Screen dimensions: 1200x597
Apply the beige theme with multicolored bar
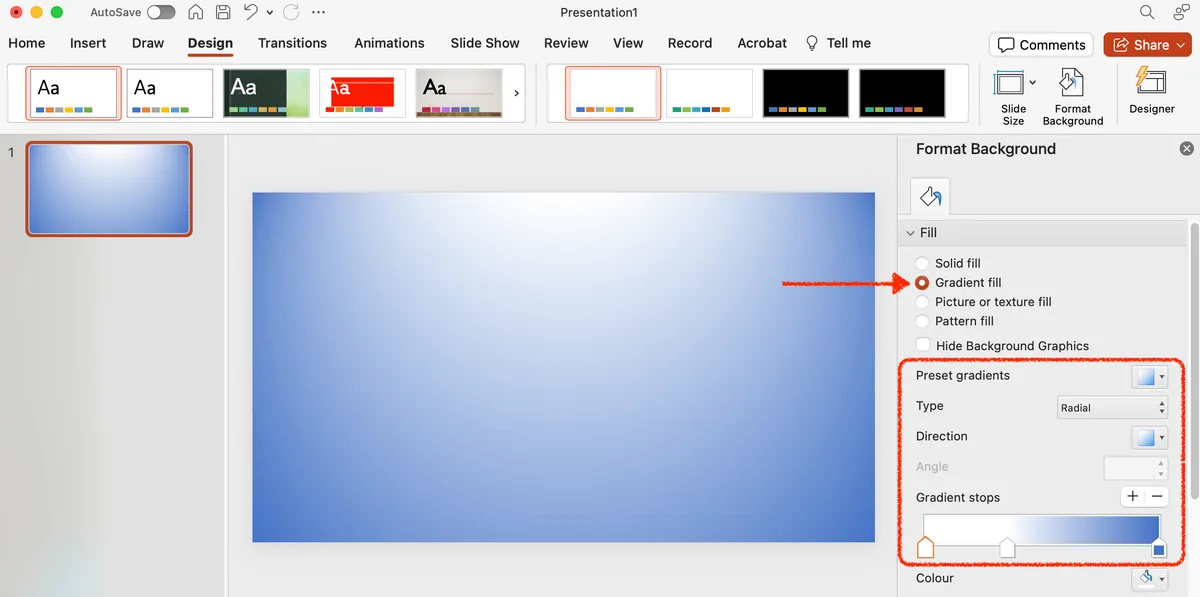point(460,94)
